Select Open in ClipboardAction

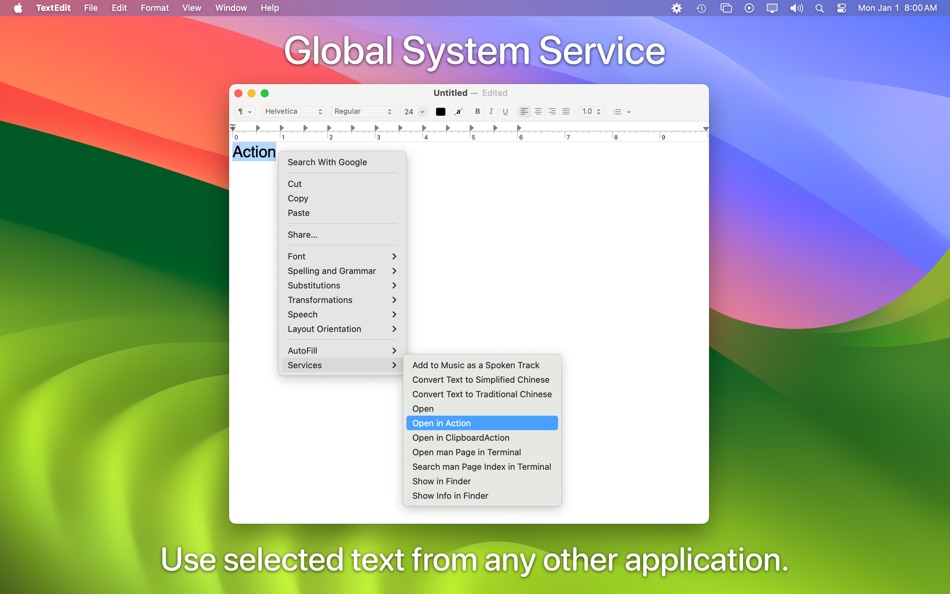click(482, 438)
